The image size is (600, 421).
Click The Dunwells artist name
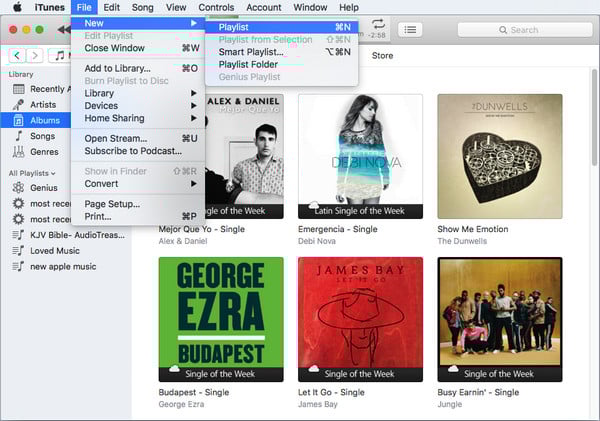462,241
